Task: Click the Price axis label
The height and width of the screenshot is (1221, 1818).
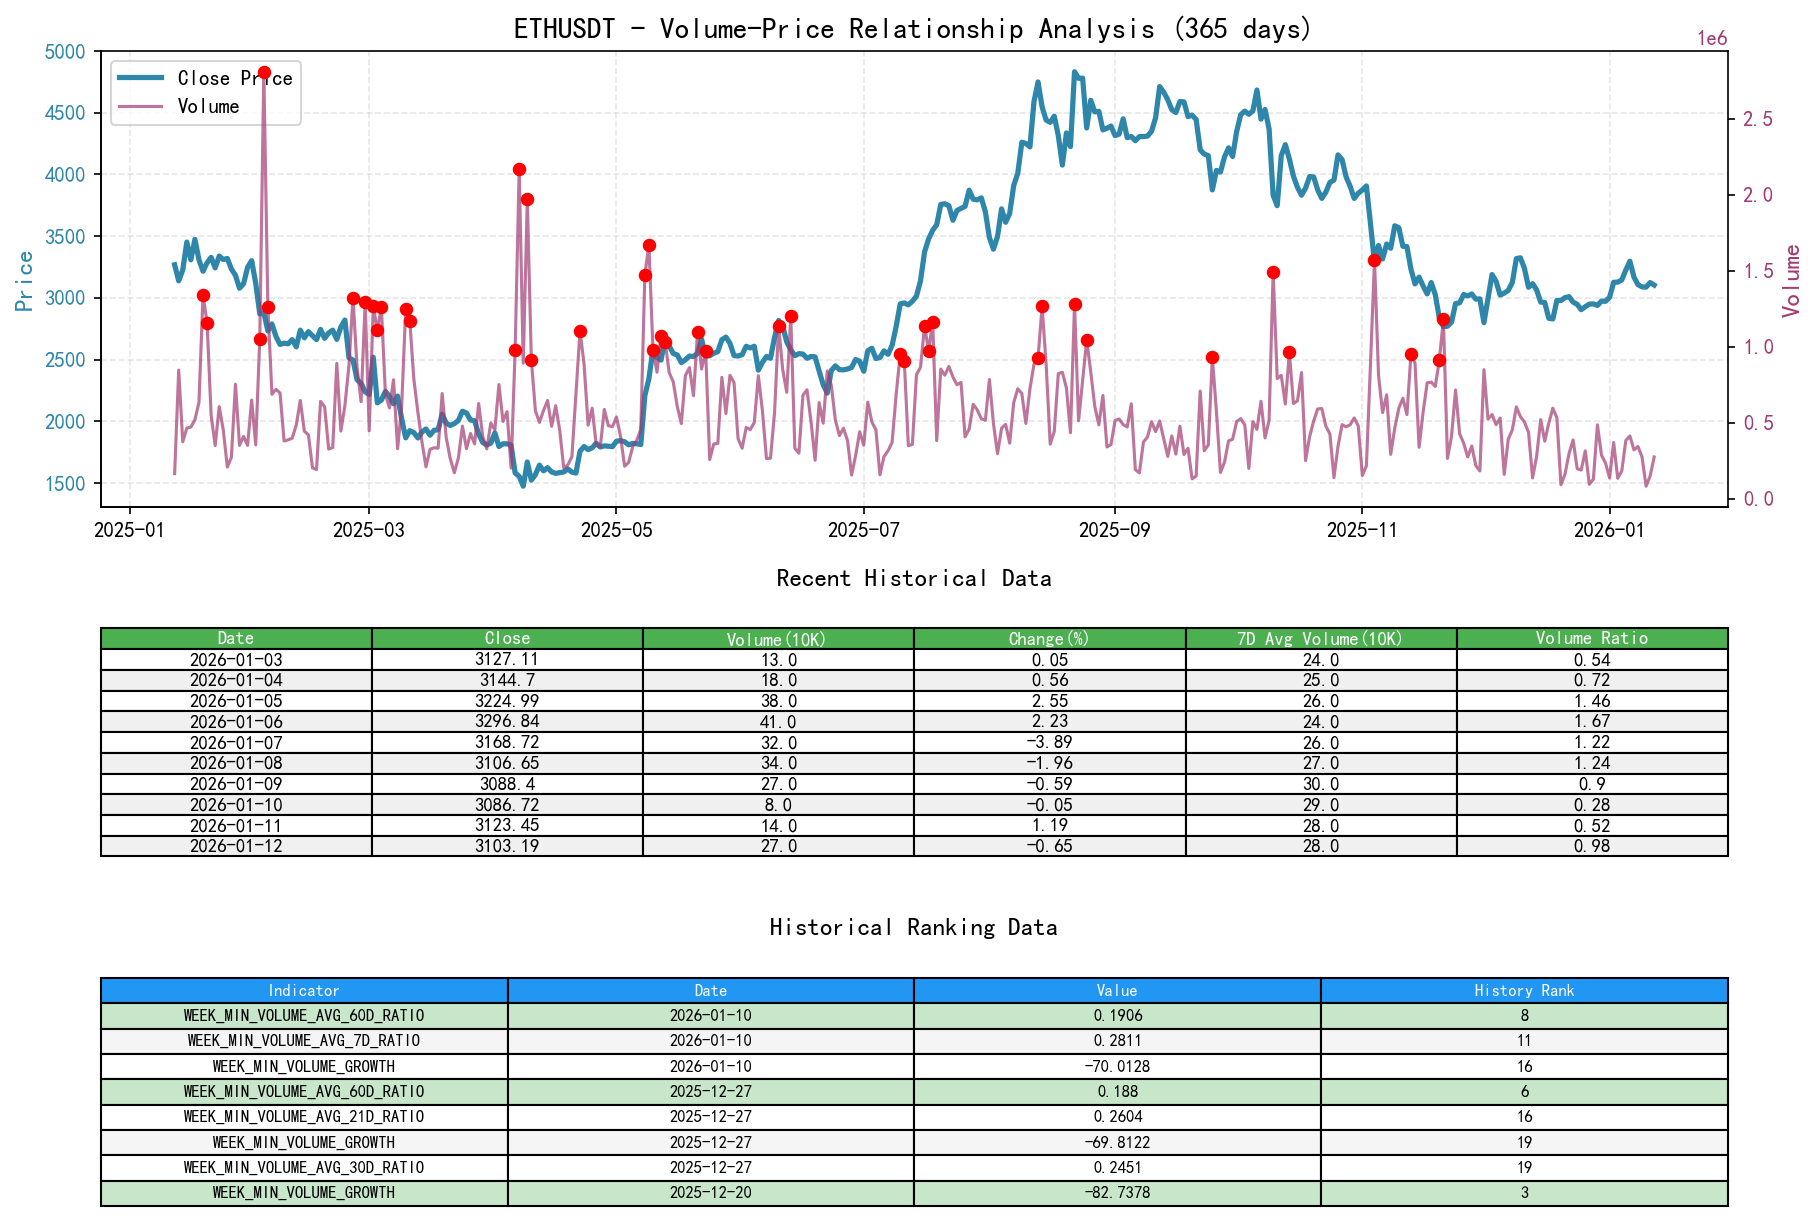Action: [26, 282]
